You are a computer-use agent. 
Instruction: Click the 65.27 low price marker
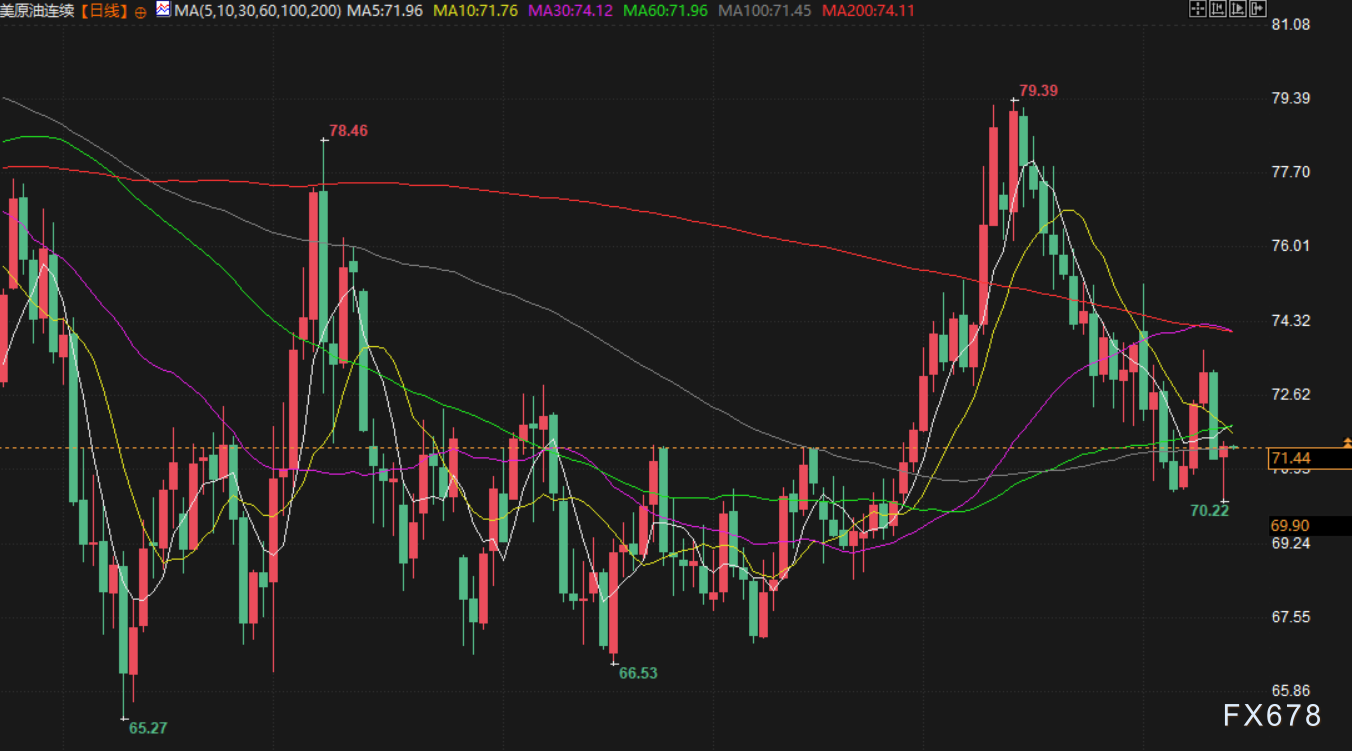(148, 728)
